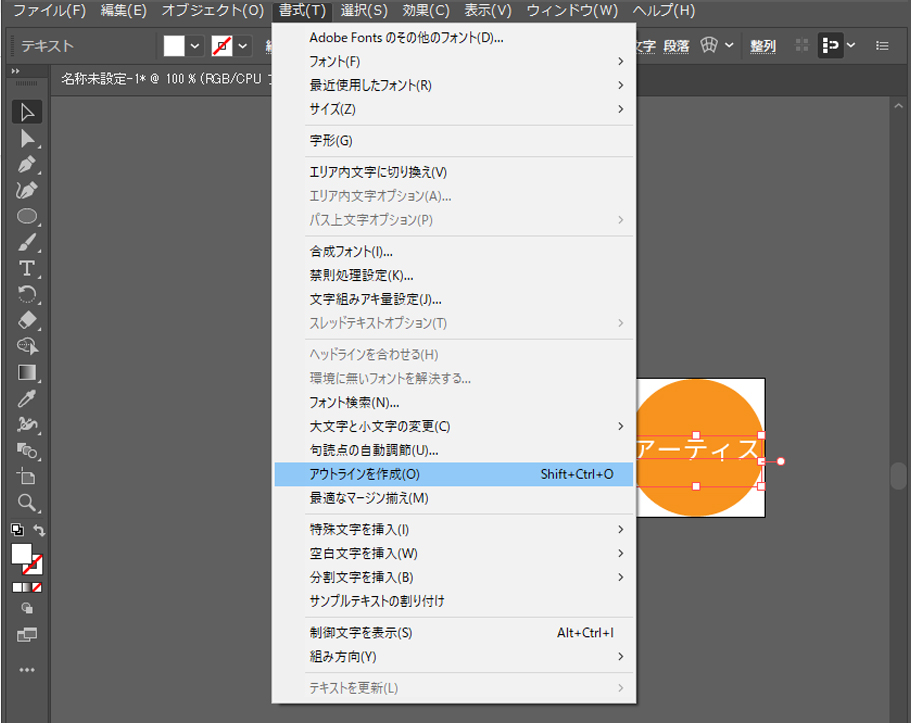Click the stroke none swatch in control bar

click(x=222, y=45)
